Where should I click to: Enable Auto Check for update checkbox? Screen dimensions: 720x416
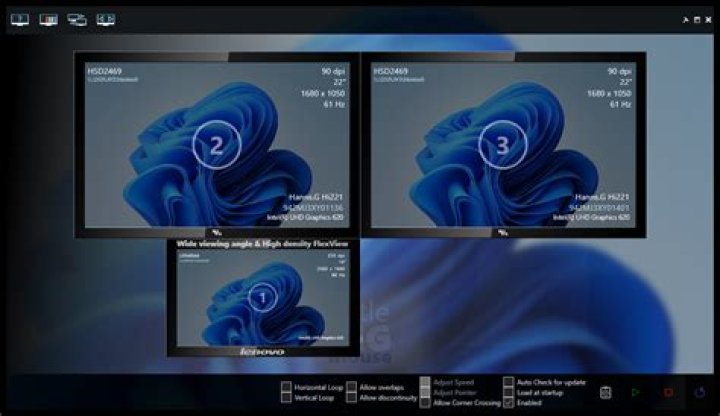pyautogui.click(x=508, y=382)
